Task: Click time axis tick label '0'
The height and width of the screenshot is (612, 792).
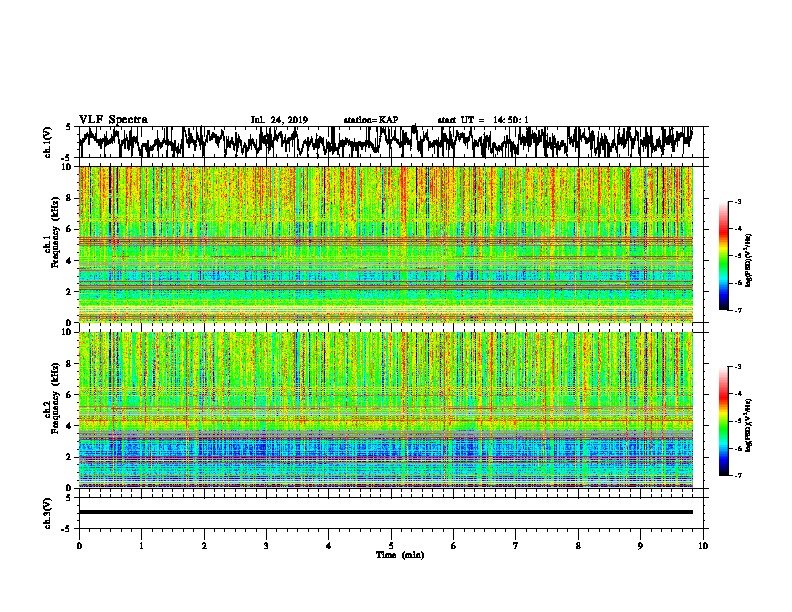Action: [x=79, y=546]
